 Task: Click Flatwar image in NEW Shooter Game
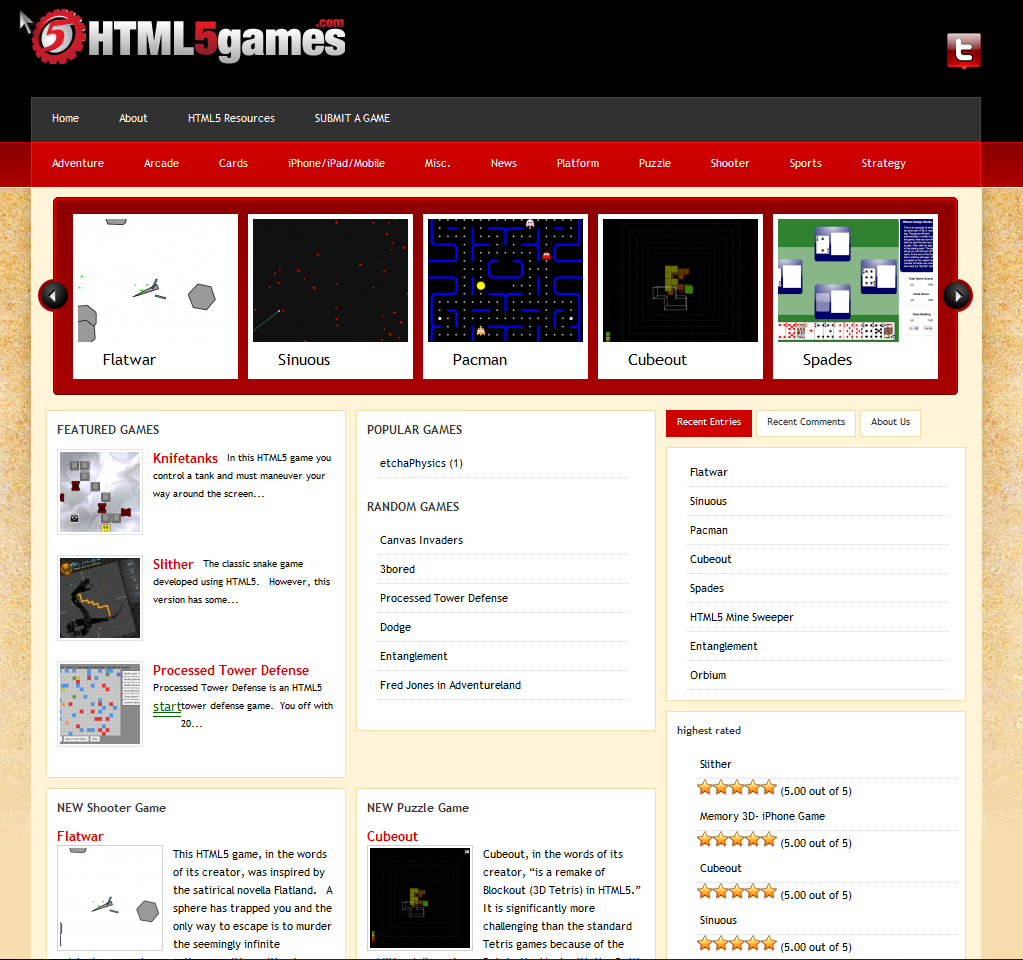pyautogui.click(x=110, y=898)
